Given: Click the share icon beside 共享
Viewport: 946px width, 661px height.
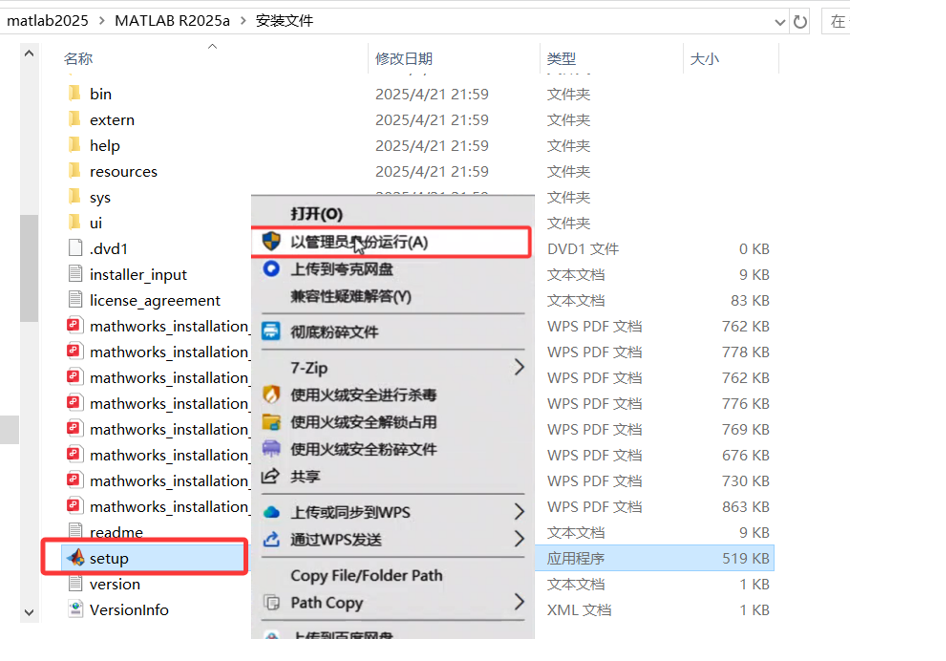Looking at the screenshot, I should pos(270,476).
